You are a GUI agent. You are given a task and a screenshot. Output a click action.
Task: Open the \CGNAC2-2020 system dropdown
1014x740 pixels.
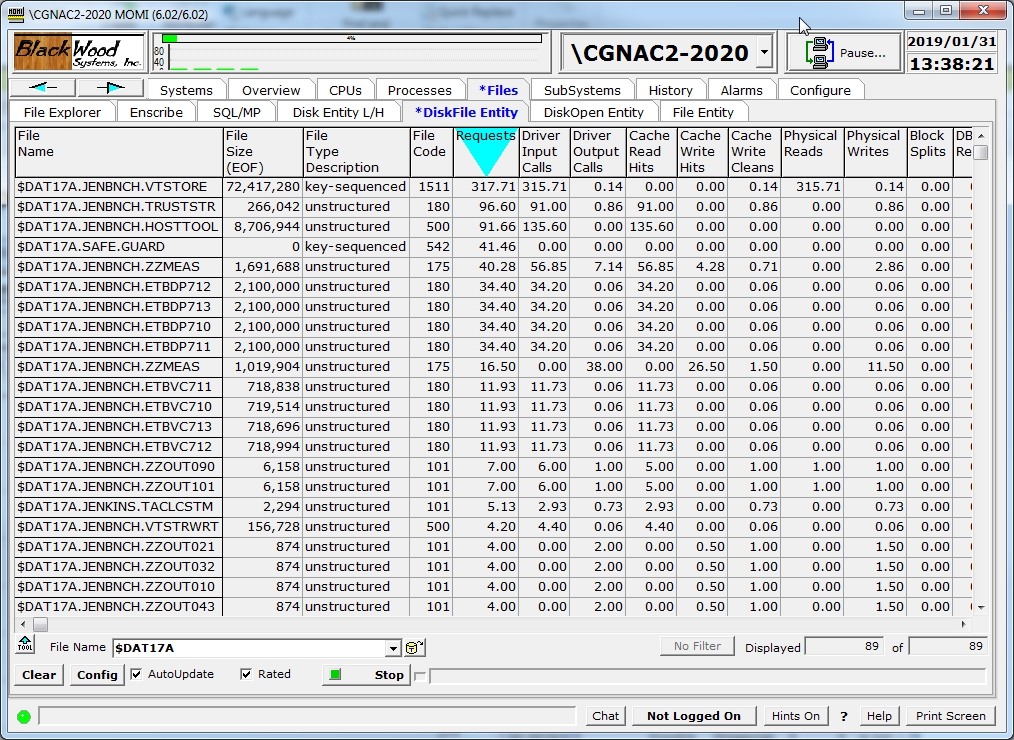[x=764, y=53]
